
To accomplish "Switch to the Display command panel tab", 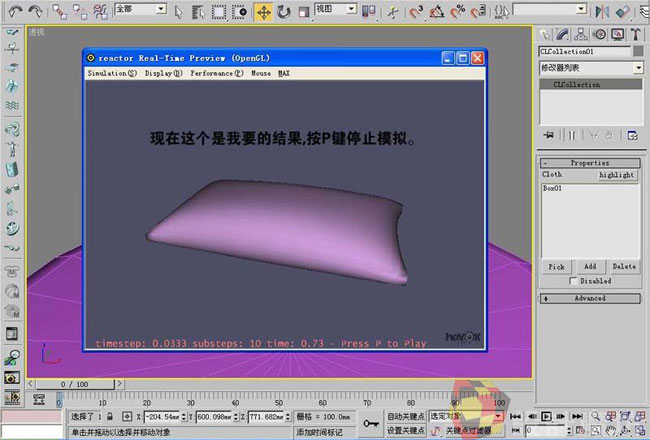I will [617, 34].
